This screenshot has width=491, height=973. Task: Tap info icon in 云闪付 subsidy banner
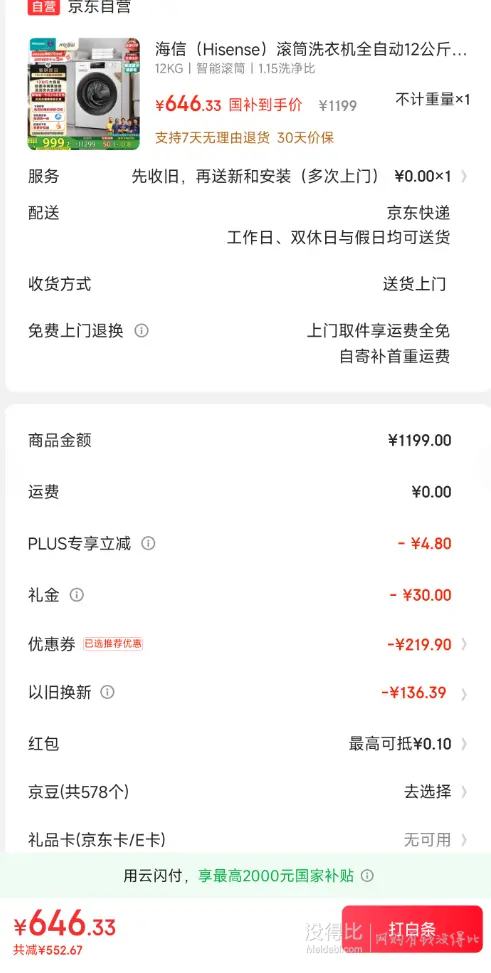click(x=367, y=876)
